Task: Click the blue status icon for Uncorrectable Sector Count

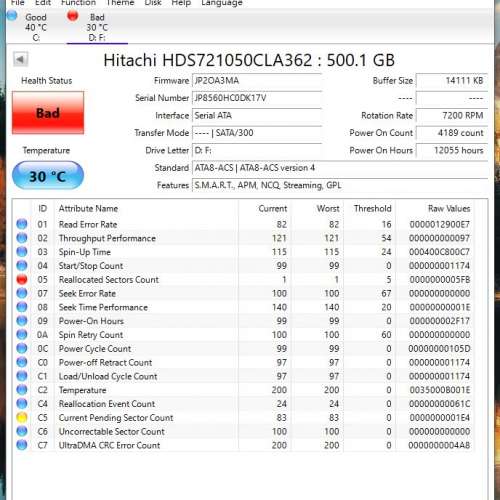Action: [x=22, y=431]
